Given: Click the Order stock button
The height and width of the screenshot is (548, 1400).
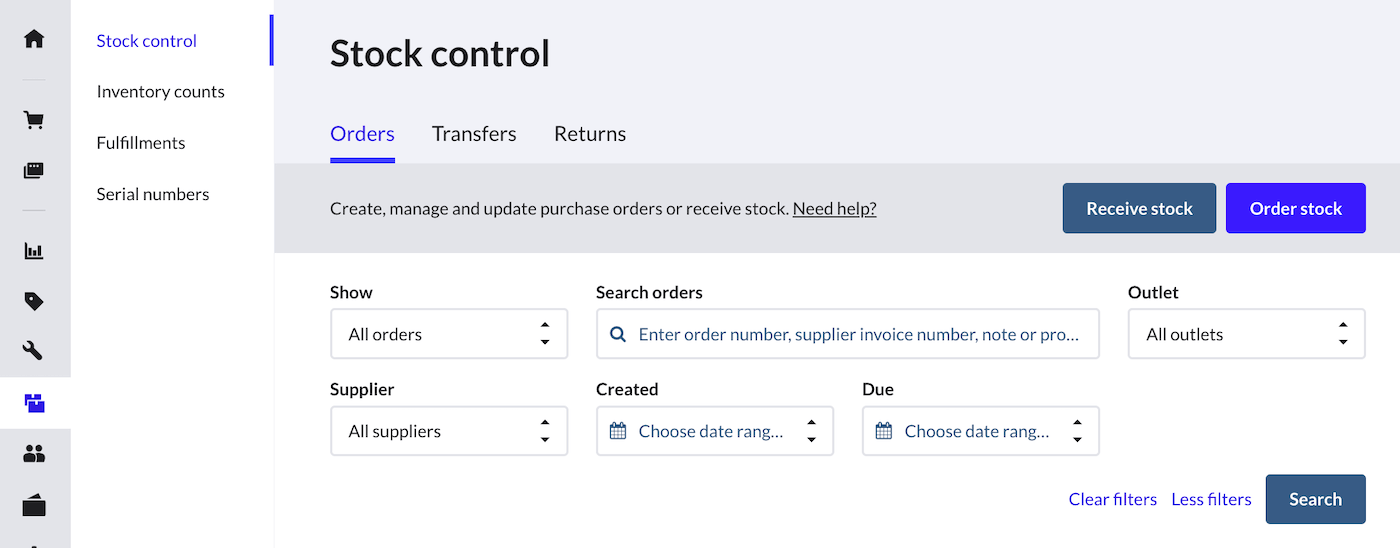Looking at the screenshot, I should [x=1295, y=209].
